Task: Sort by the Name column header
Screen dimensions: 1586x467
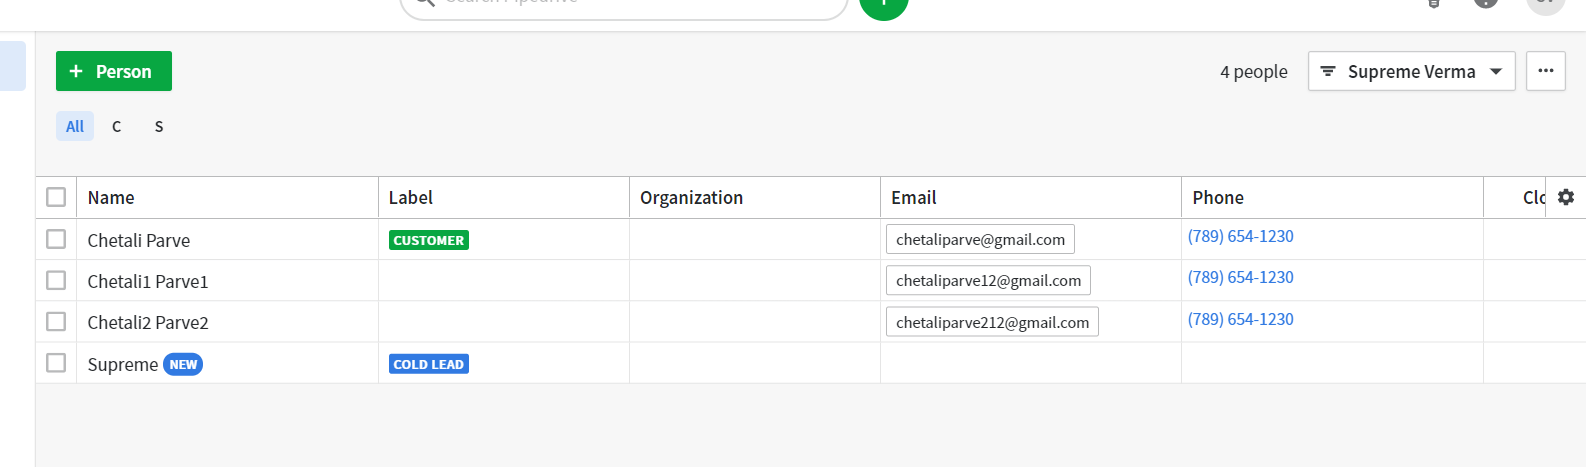Action: tap(111, 198)
